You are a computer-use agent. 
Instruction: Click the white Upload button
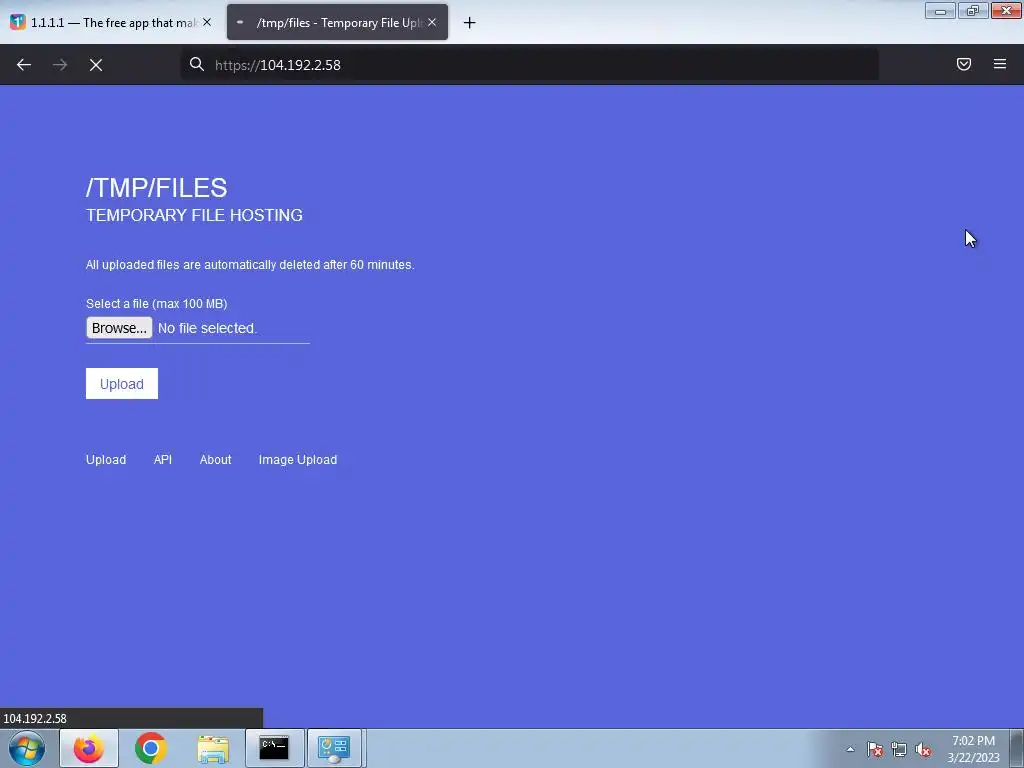pos(122,384)
